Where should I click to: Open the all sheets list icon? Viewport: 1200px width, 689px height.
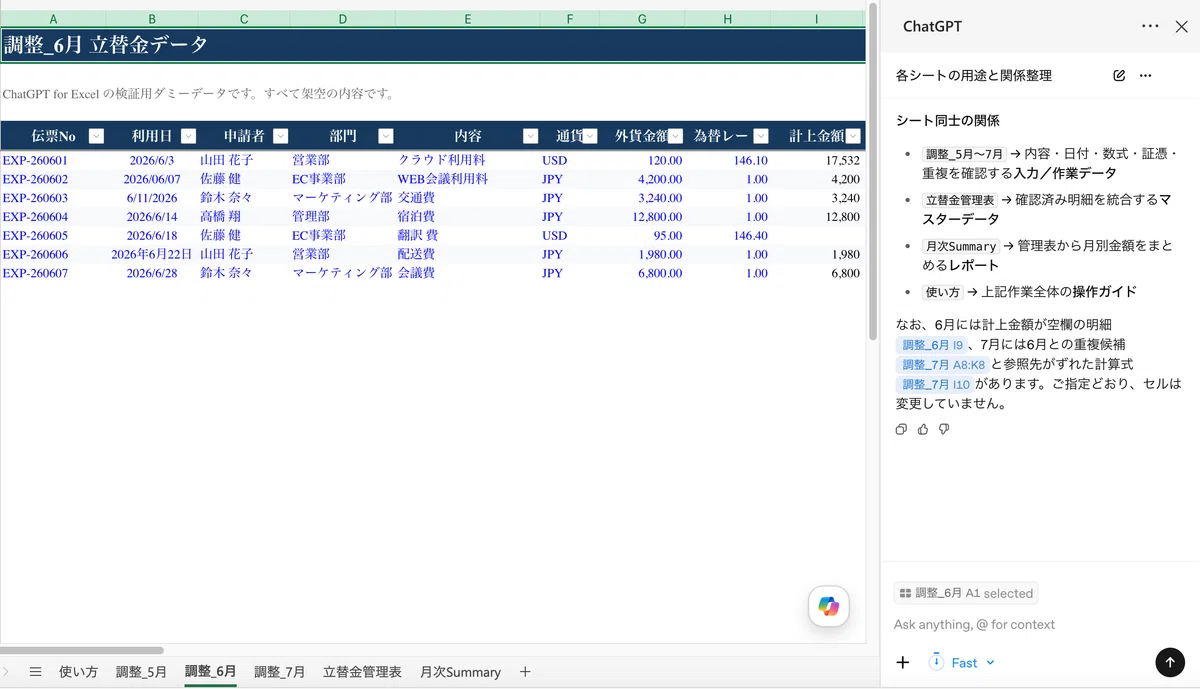tap(35, 672)
